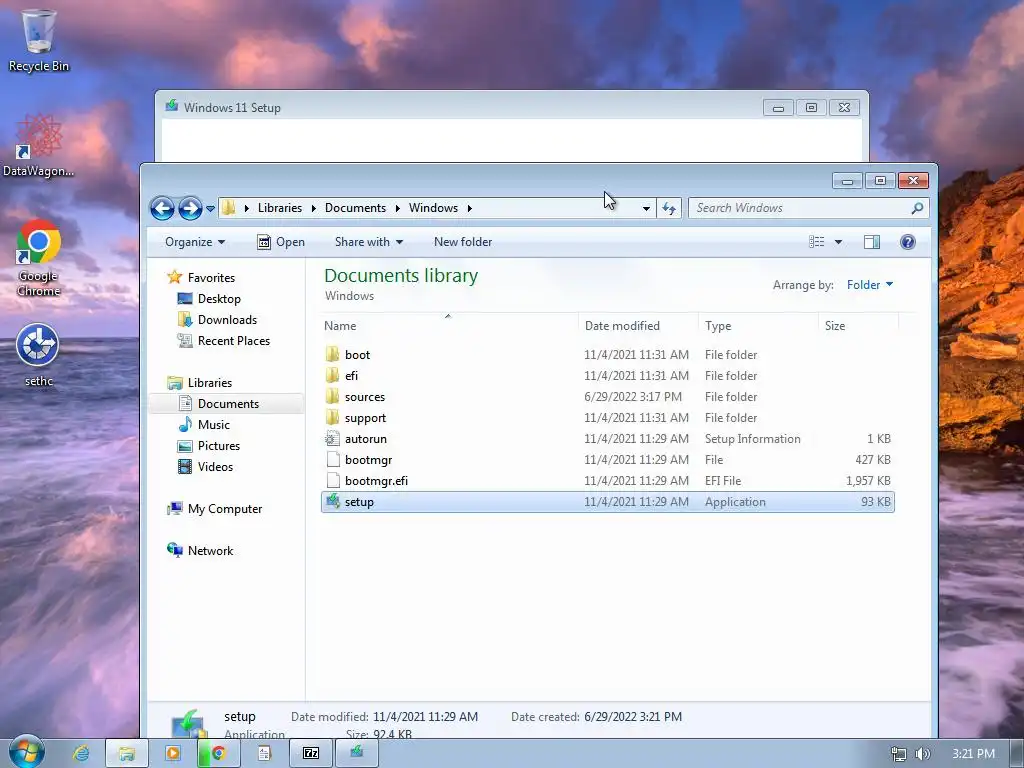Image resolution: width=1024 pixels, height=768 pixels.
Task: Select the setup application icon in list
Action: tap(332, 502)
